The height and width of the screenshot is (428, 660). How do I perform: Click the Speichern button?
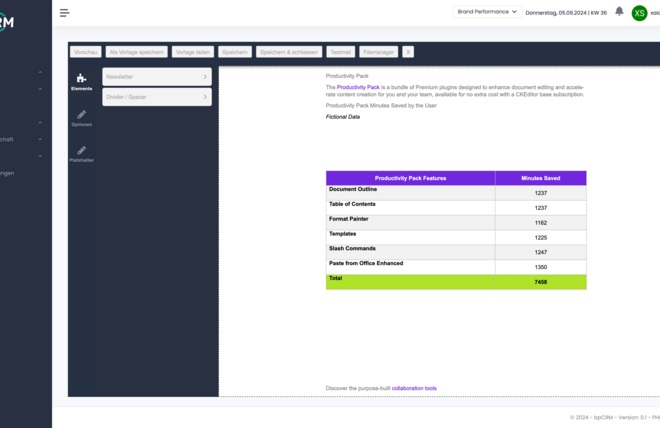(235, 52)
